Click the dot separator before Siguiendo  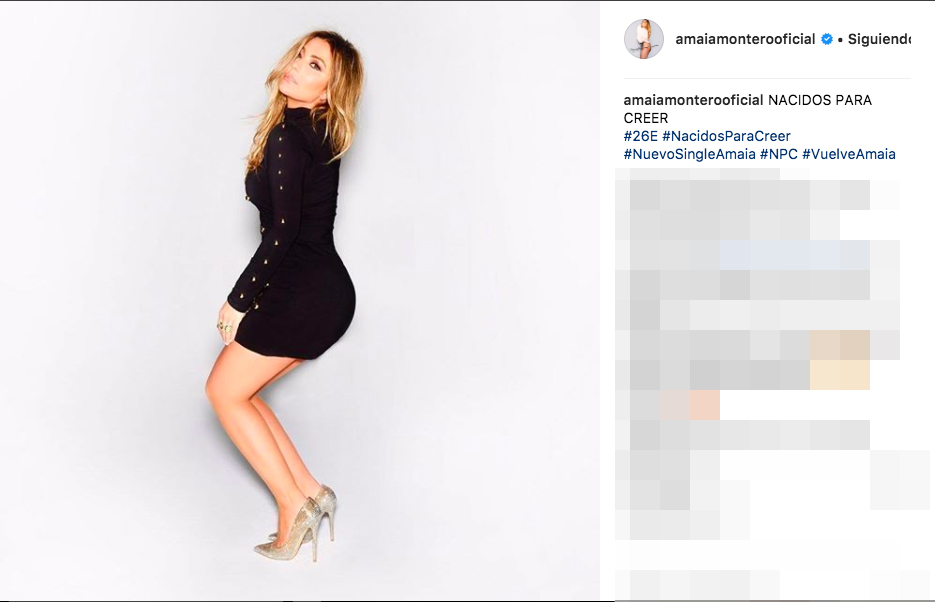click(x=840, y=40)
